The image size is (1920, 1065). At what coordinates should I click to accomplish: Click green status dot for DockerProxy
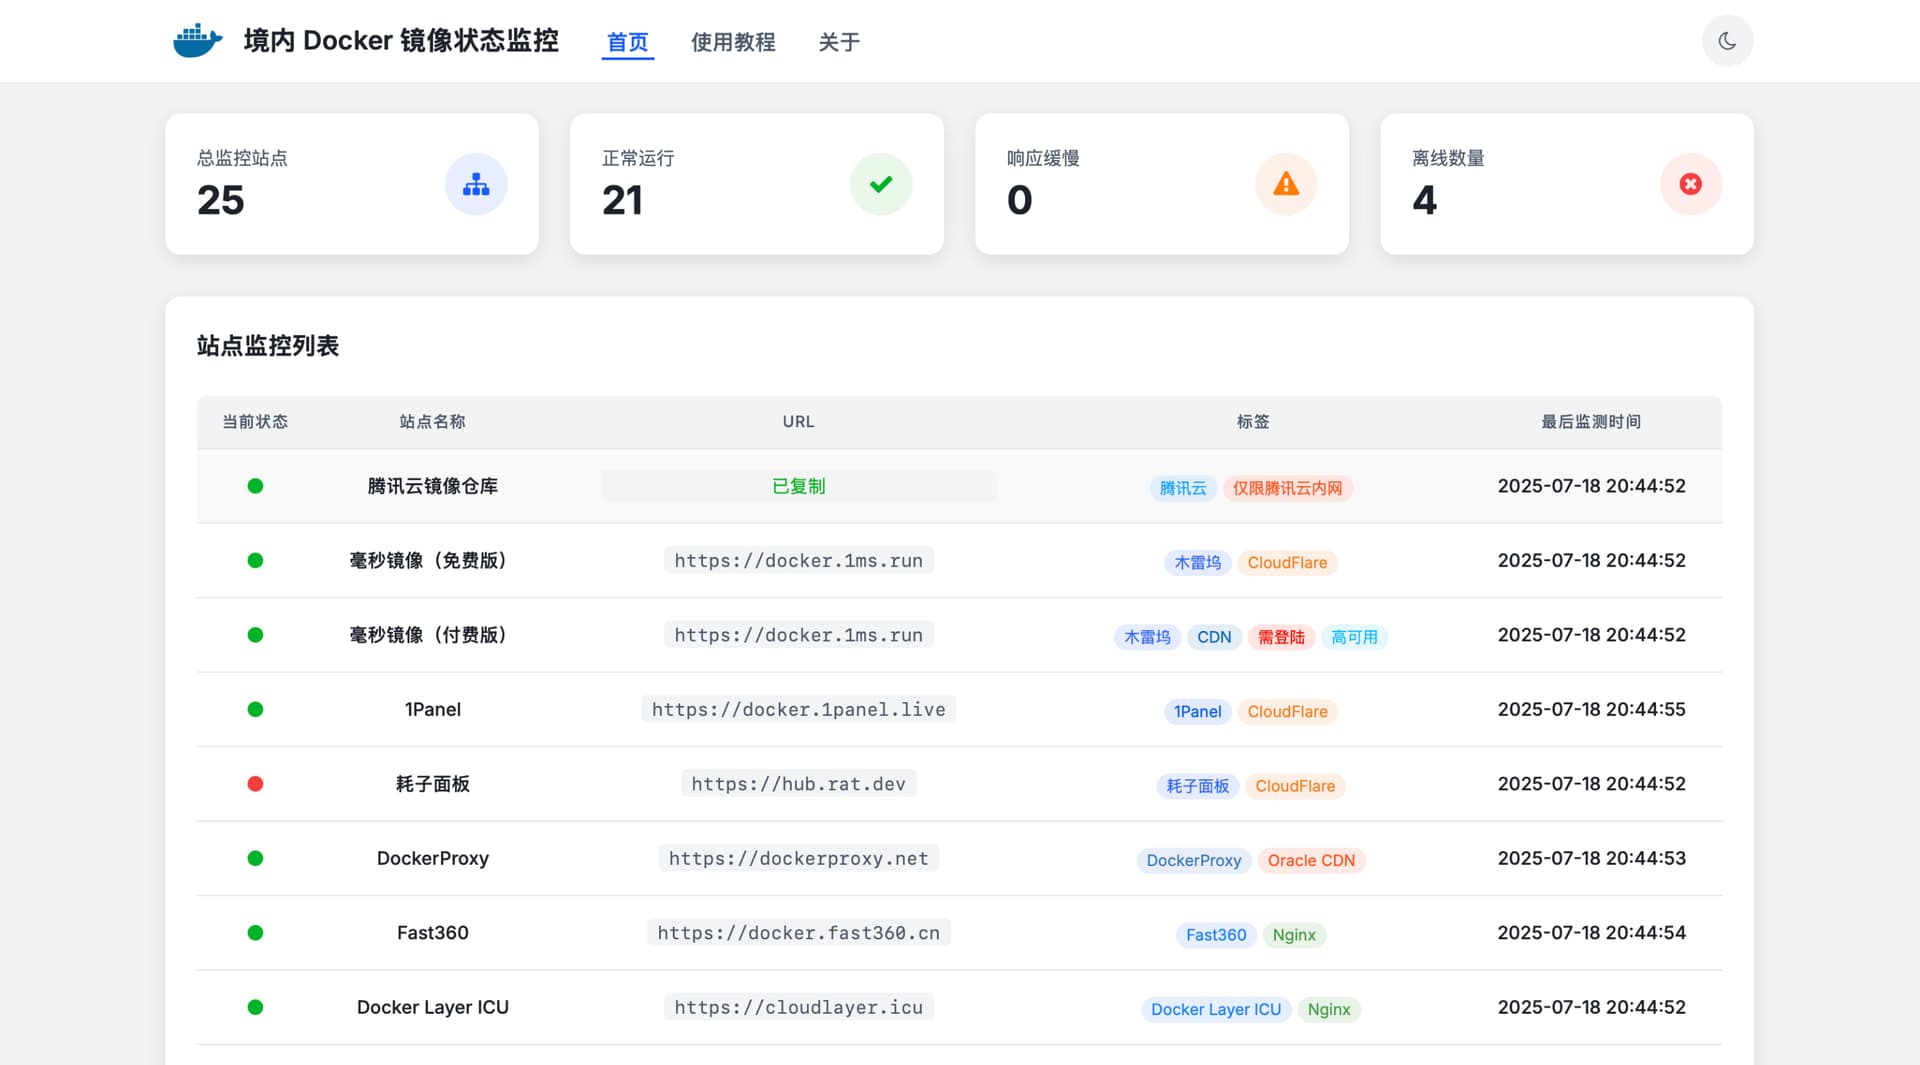pyautogui.click(x=255, y=858)
